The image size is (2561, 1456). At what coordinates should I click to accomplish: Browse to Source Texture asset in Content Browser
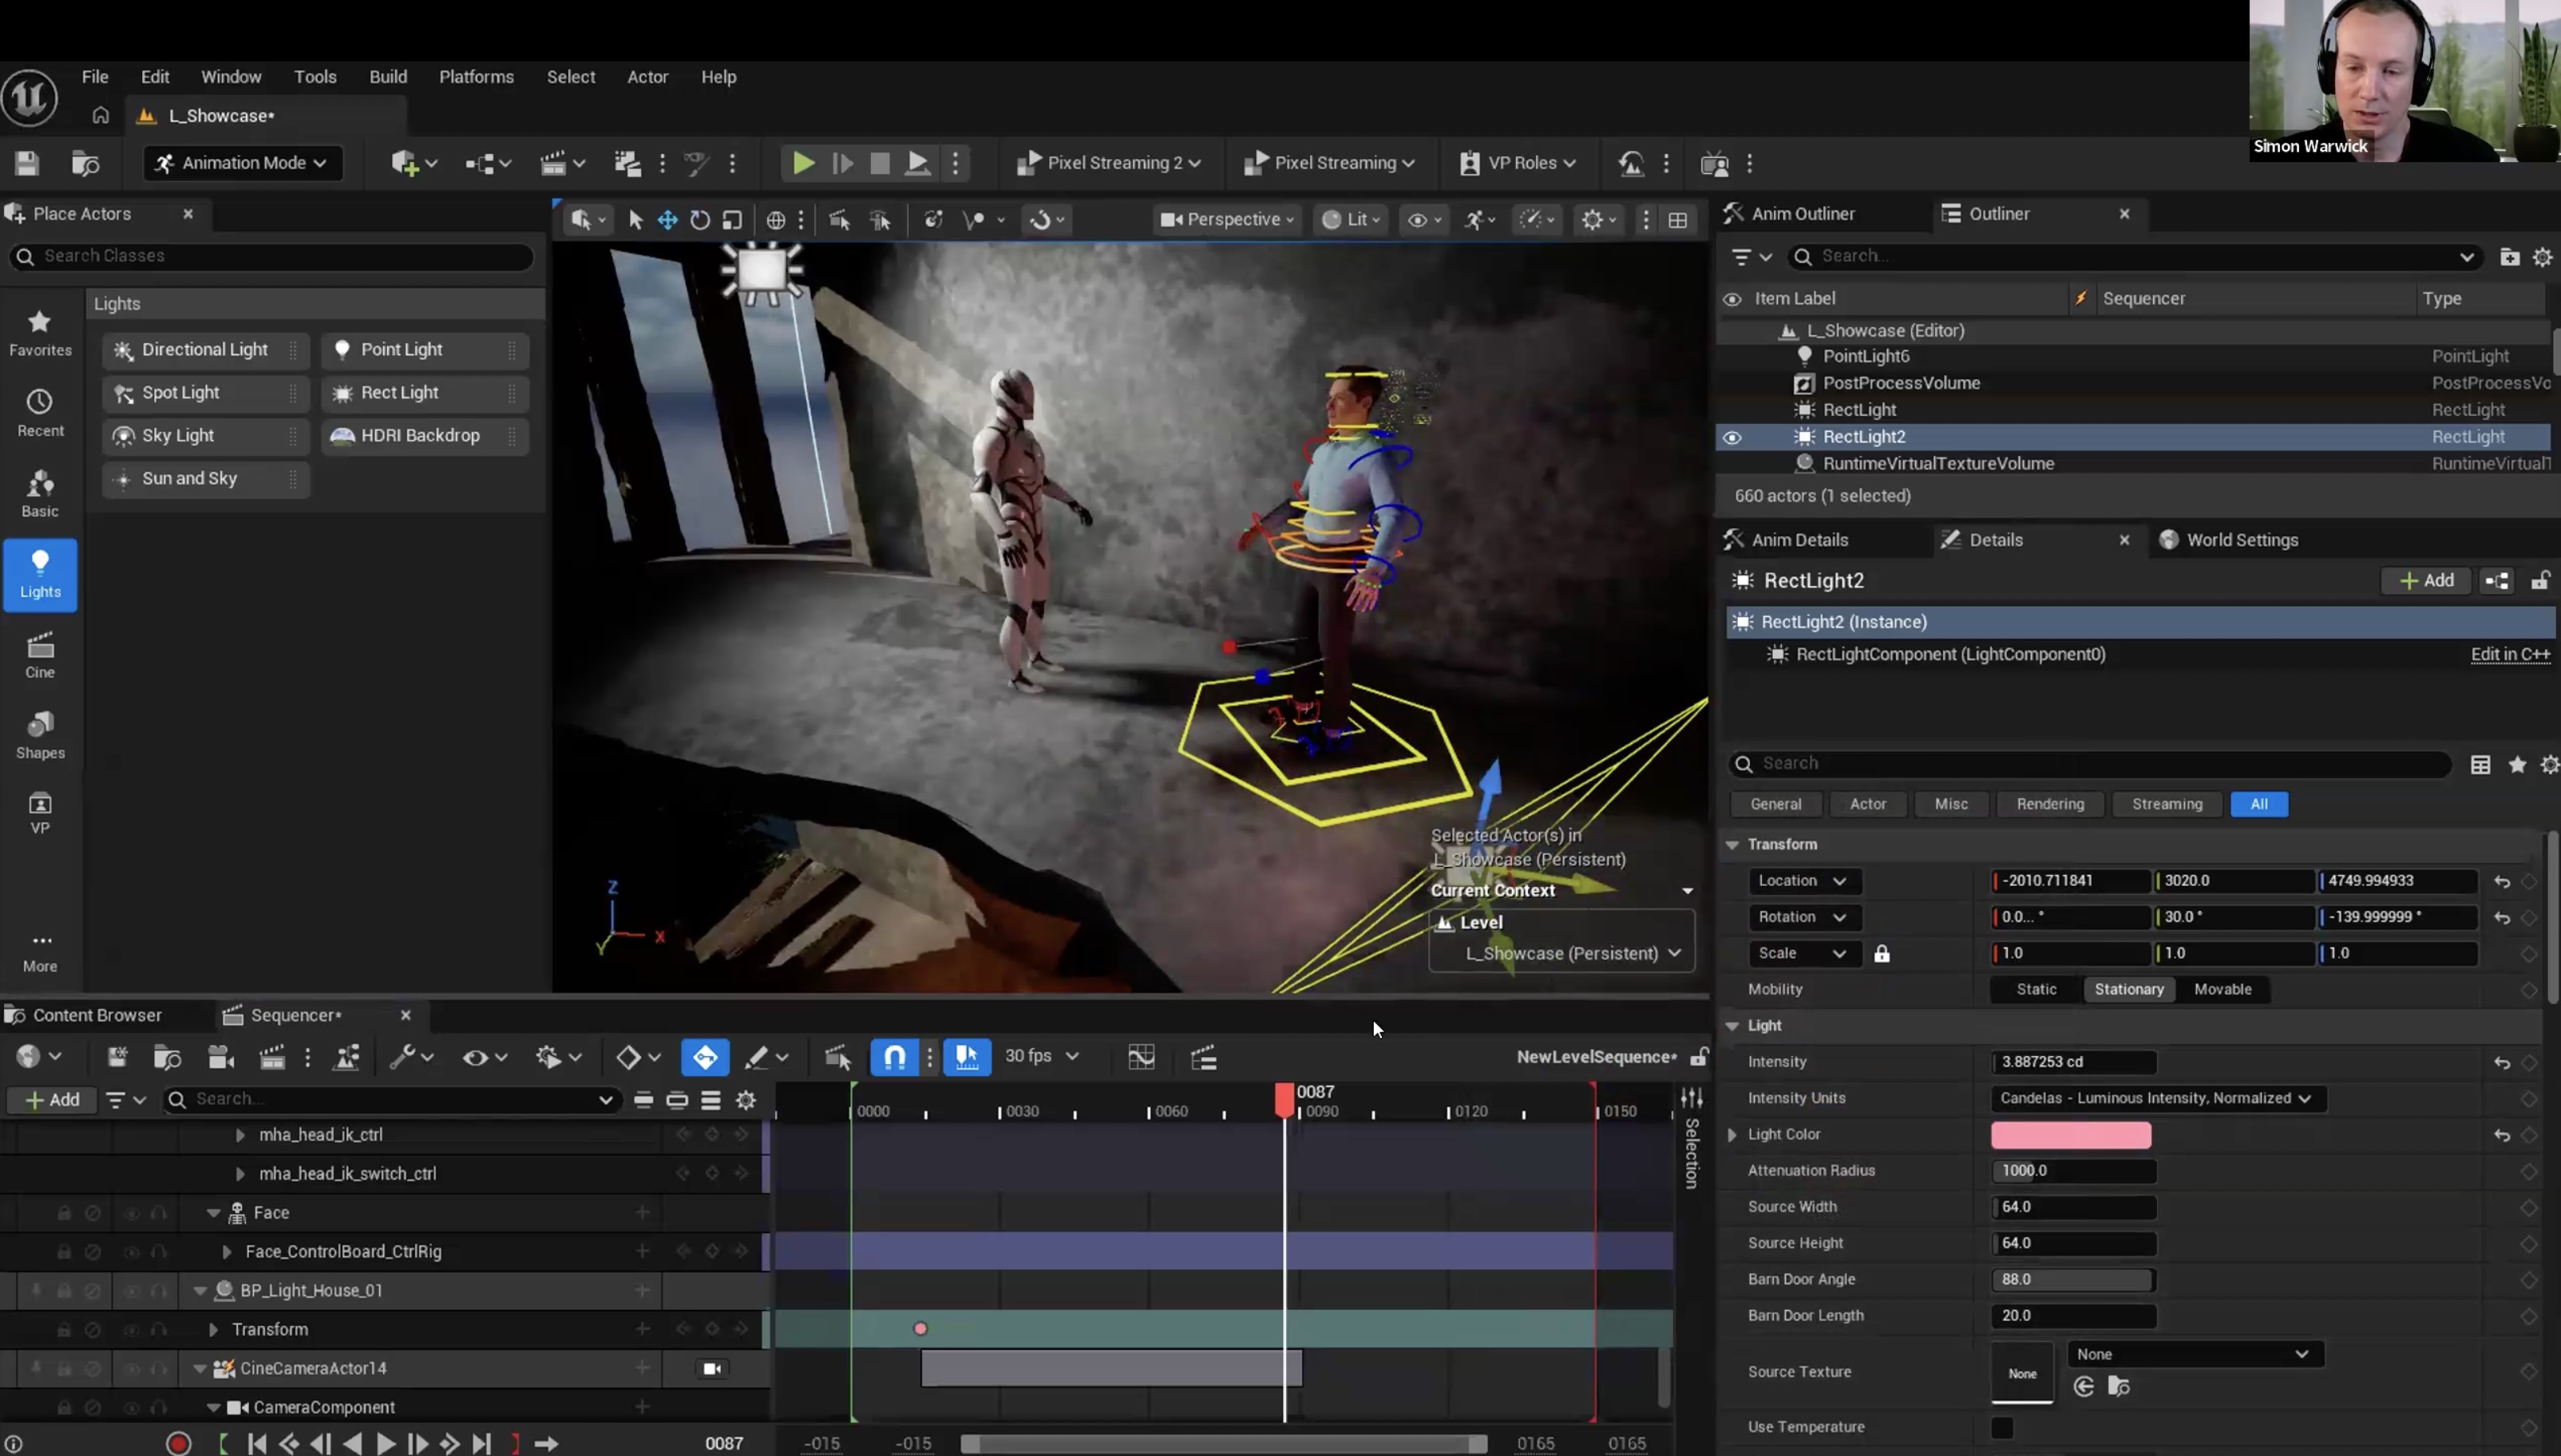pyautogui.click(x=2118, y=1386)
